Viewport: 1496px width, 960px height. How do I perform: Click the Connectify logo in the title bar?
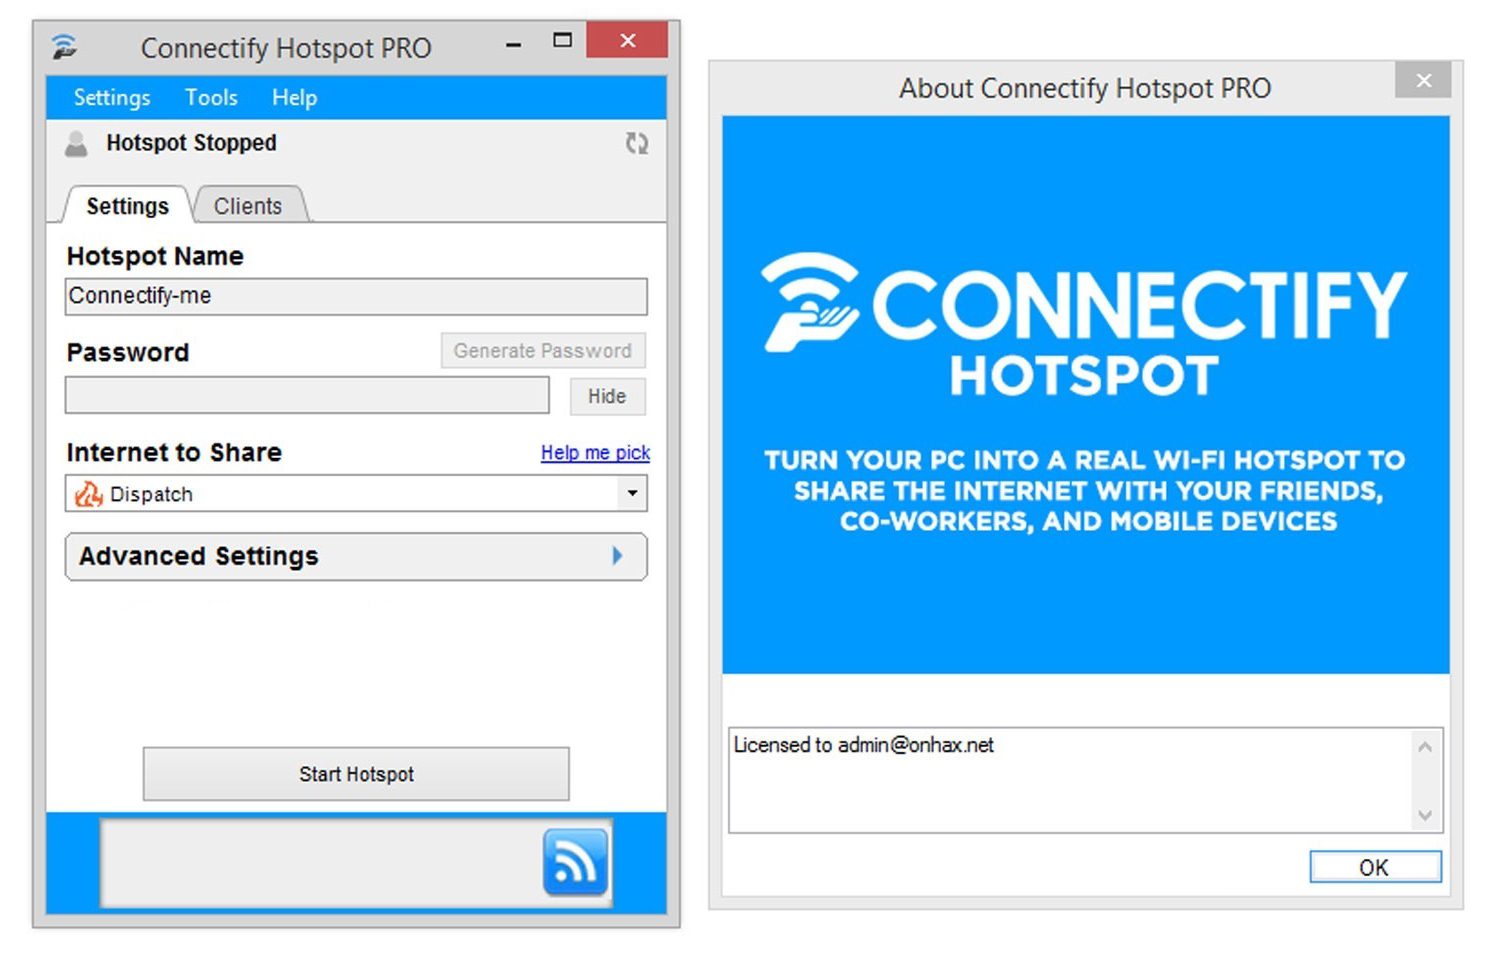coord(65,47)
